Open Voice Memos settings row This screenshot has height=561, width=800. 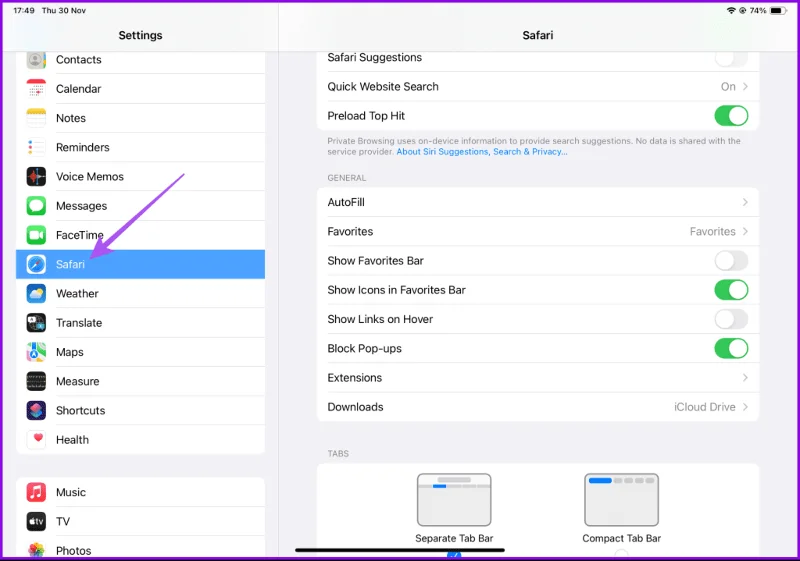(x=140, y=176)
